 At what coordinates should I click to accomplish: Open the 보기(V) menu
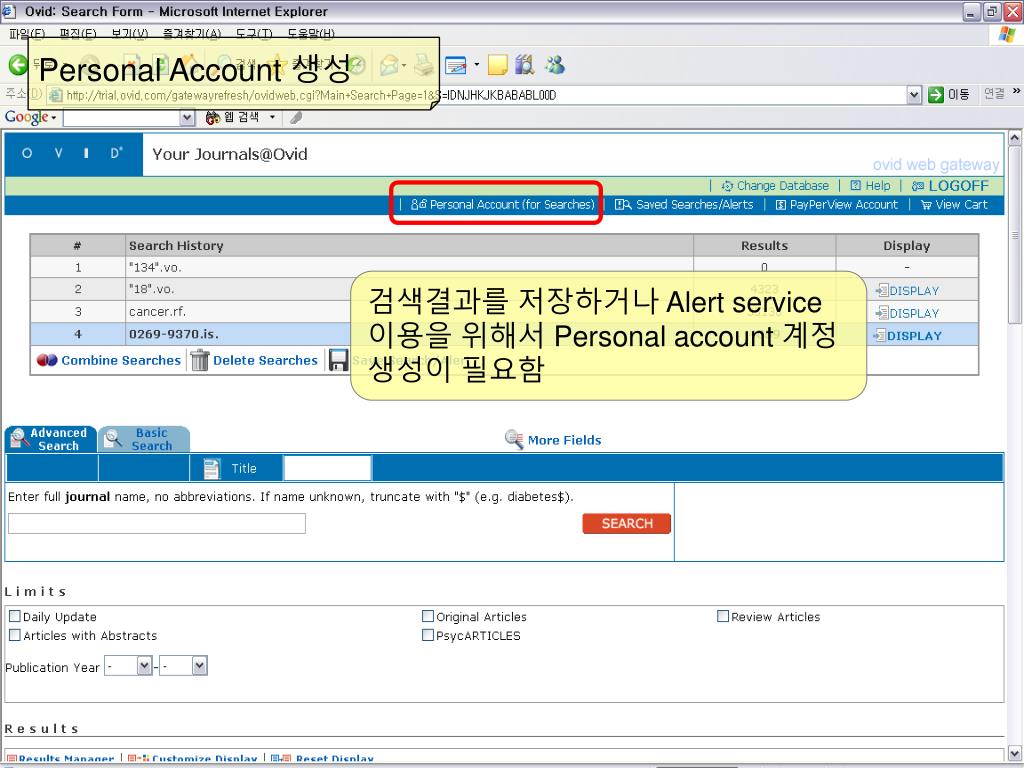click(129, 34)
